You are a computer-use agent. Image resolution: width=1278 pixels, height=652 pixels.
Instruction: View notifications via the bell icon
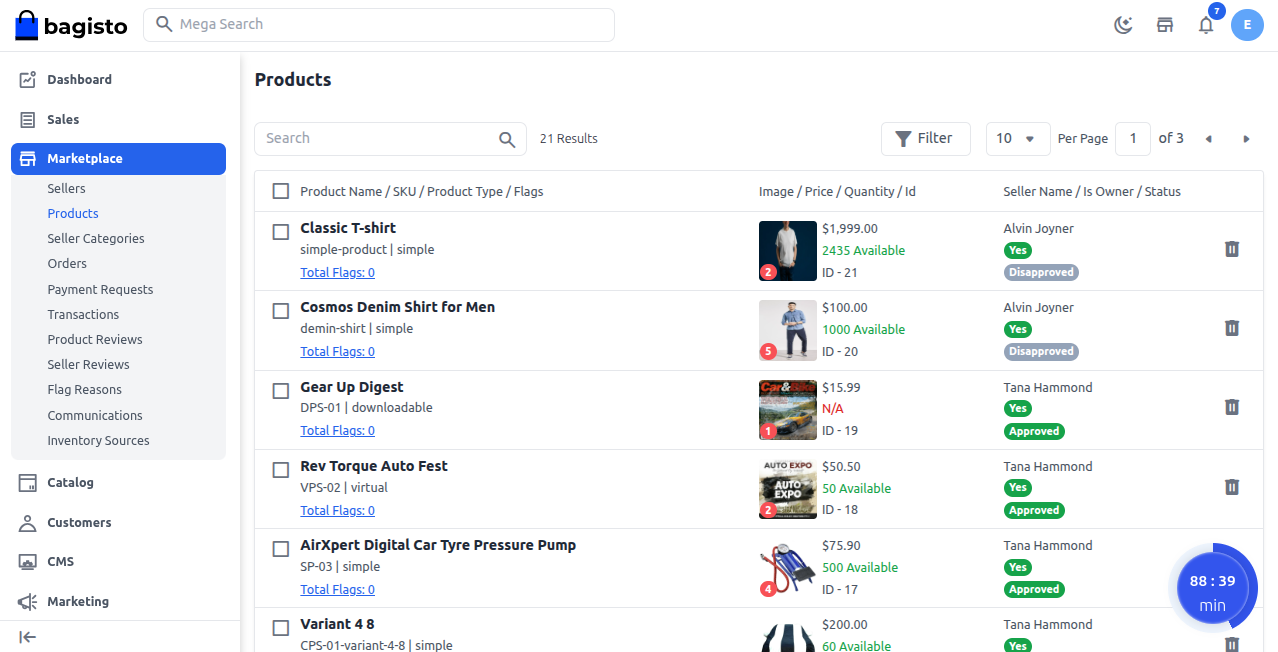pos(1205,25)
